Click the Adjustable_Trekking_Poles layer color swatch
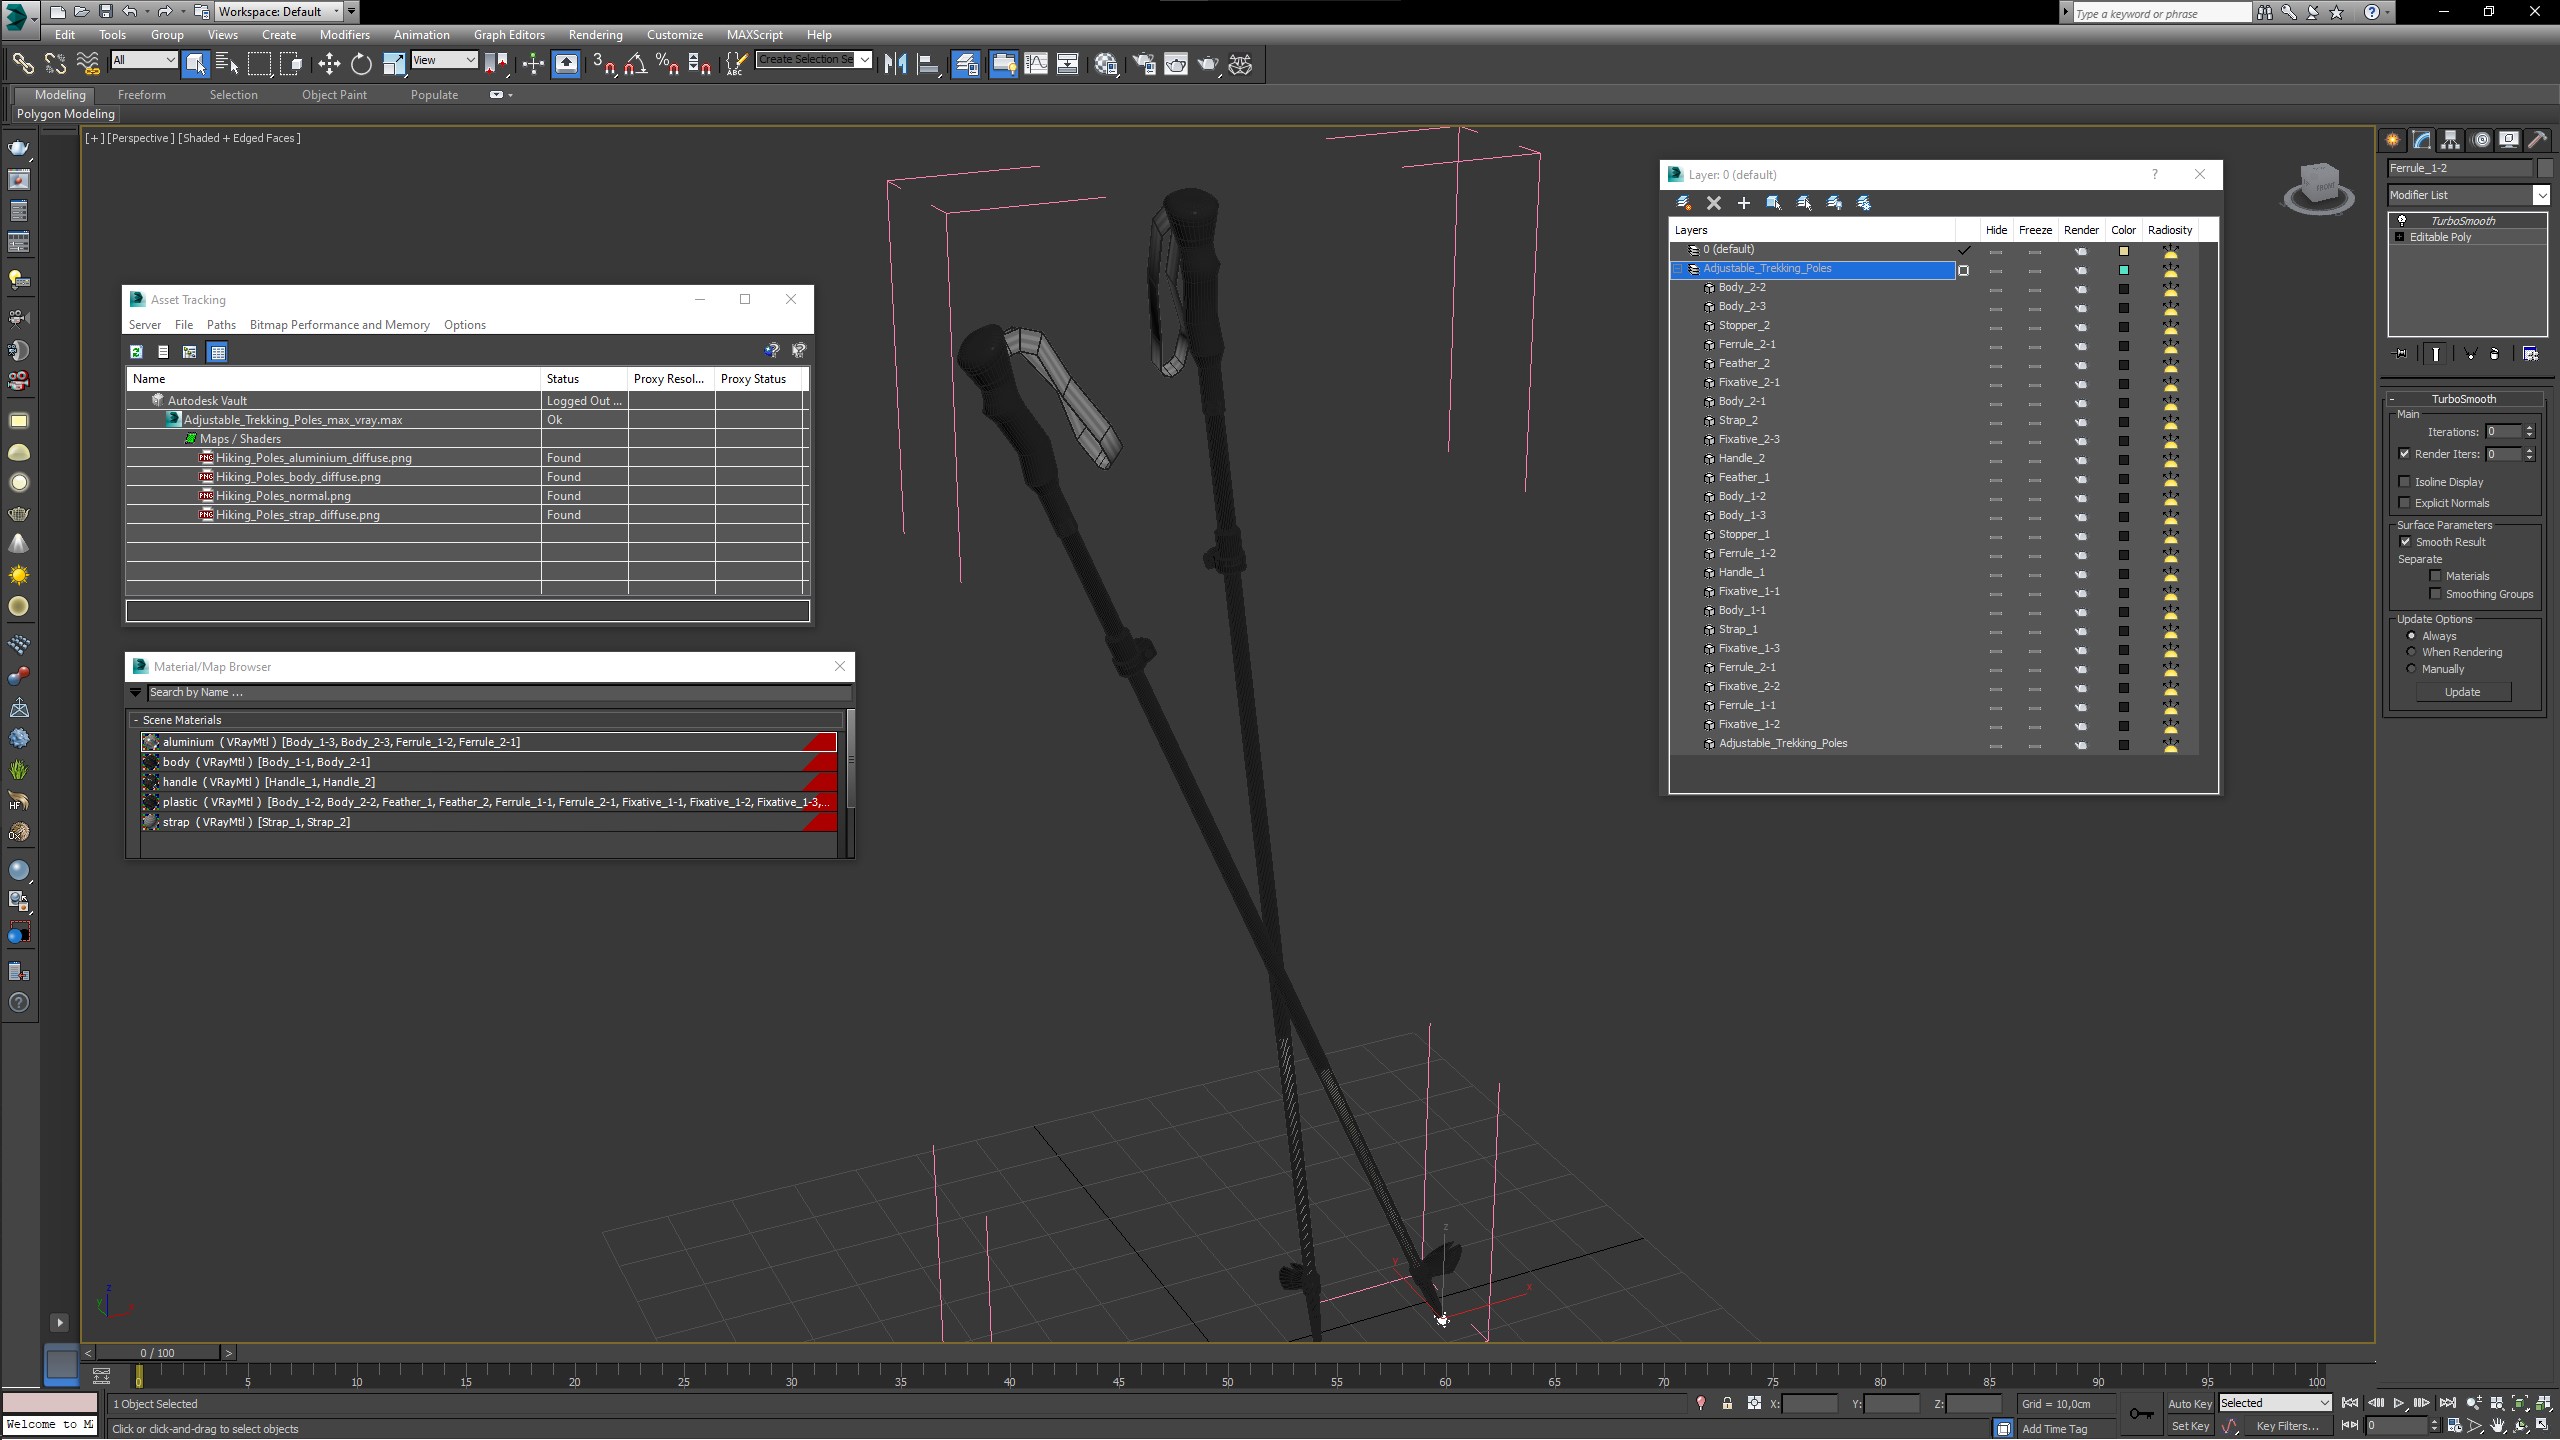The height and width of the screenshot is (1440, 2560). point(2123,270)
